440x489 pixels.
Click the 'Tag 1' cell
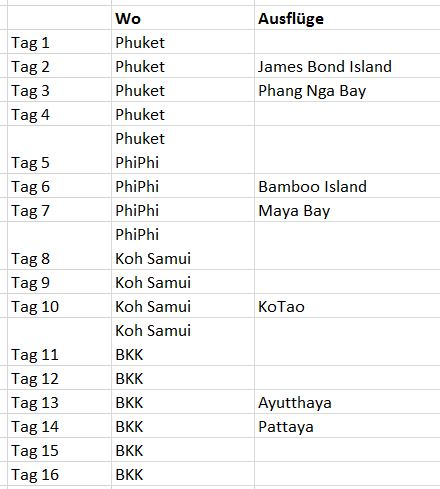(59, 42)
